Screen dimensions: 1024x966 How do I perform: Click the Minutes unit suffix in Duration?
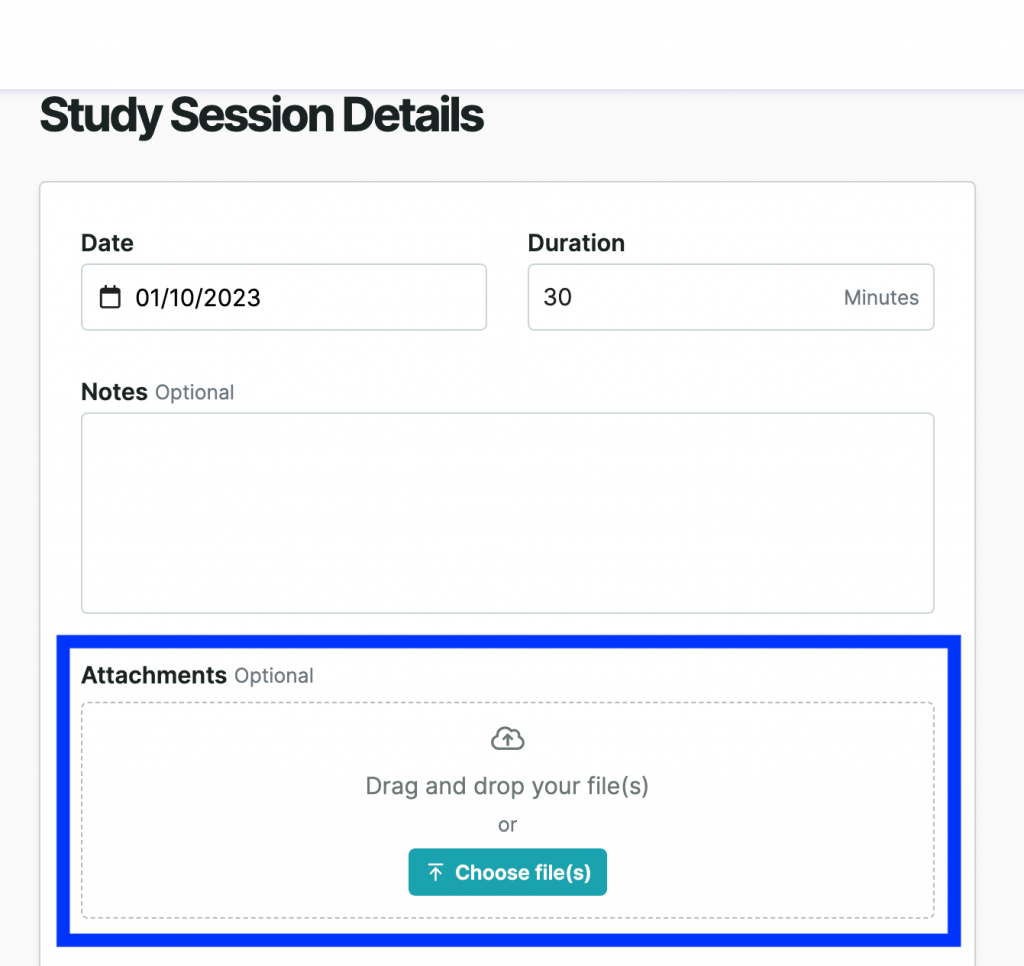click(x=881, y=298)
